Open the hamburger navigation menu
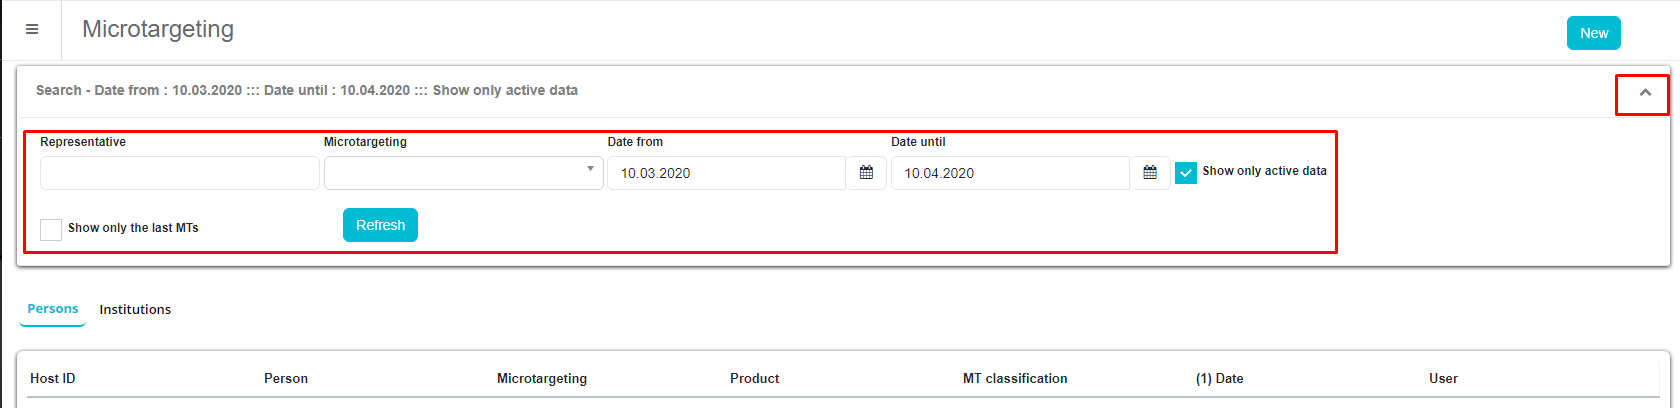Viewport: 1680px width, 408px height. pyautogui.click(x=32, y=30)
